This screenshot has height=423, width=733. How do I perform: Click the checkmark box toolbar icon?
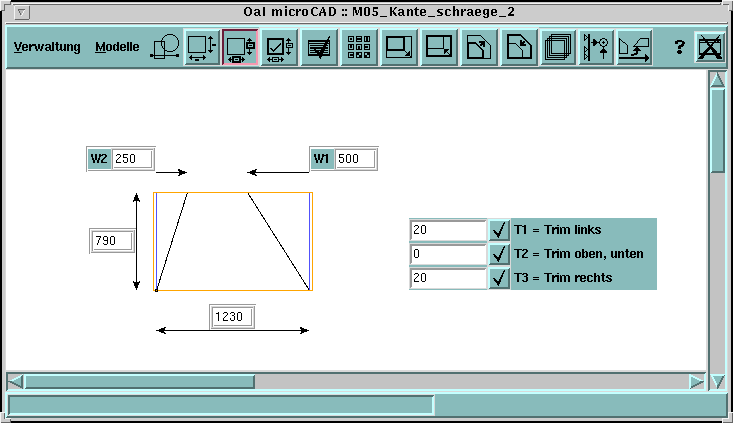click(x=280, y=47)
